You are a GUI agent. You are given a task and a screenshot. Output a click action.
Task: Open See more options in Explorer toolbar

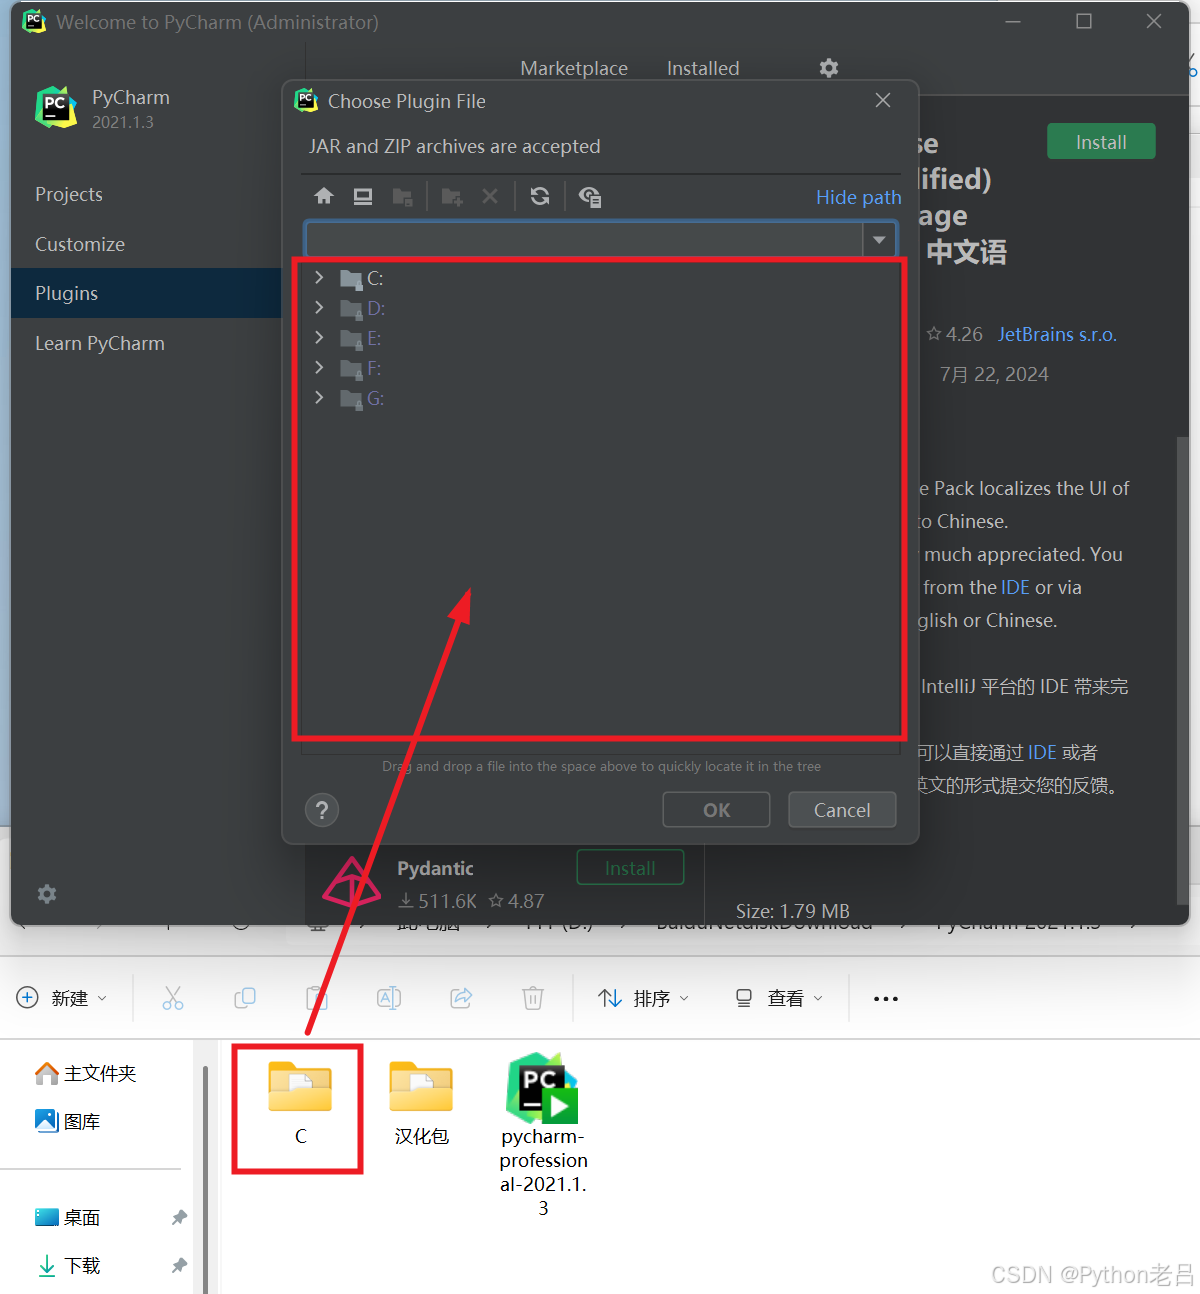[886, 998]
